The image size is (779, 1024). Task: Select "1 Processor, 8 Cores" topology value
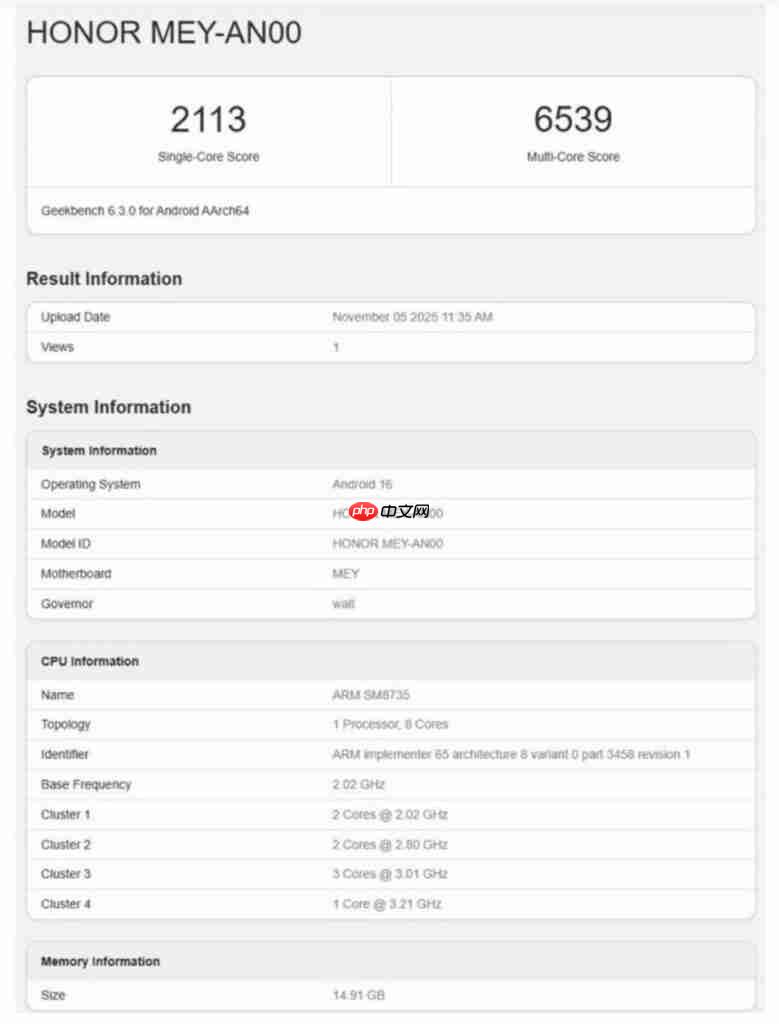coord(390,725)
